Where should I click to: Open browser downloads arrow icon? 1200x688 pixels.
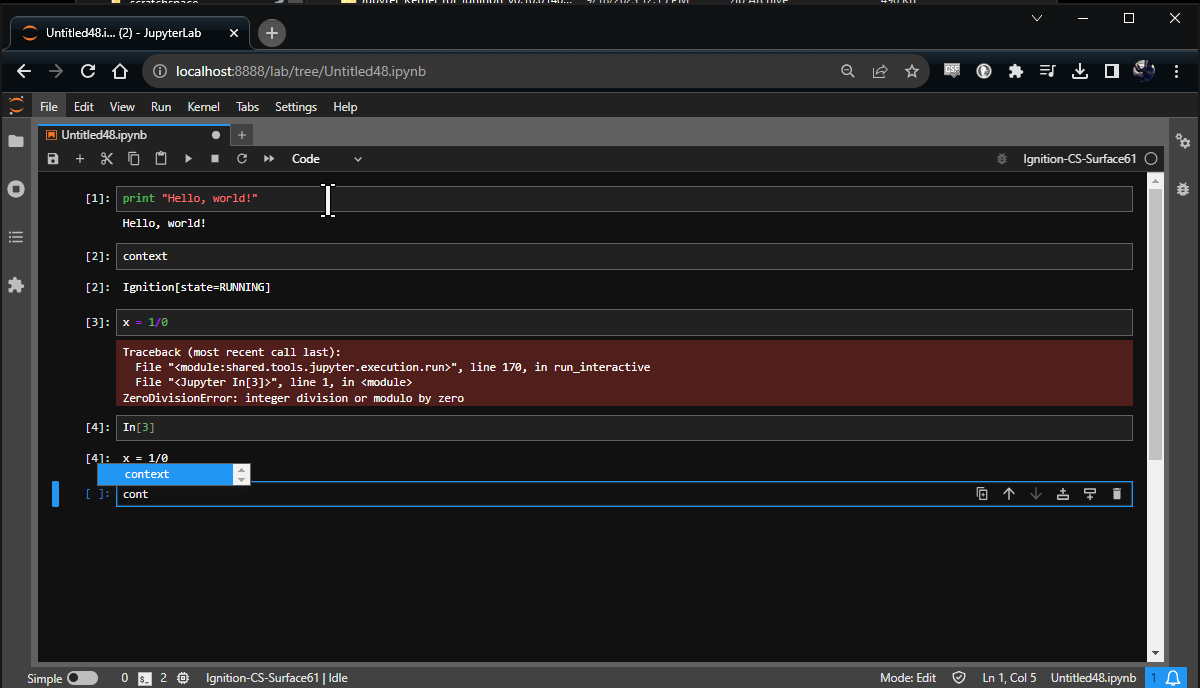(x=1080, y=71)
